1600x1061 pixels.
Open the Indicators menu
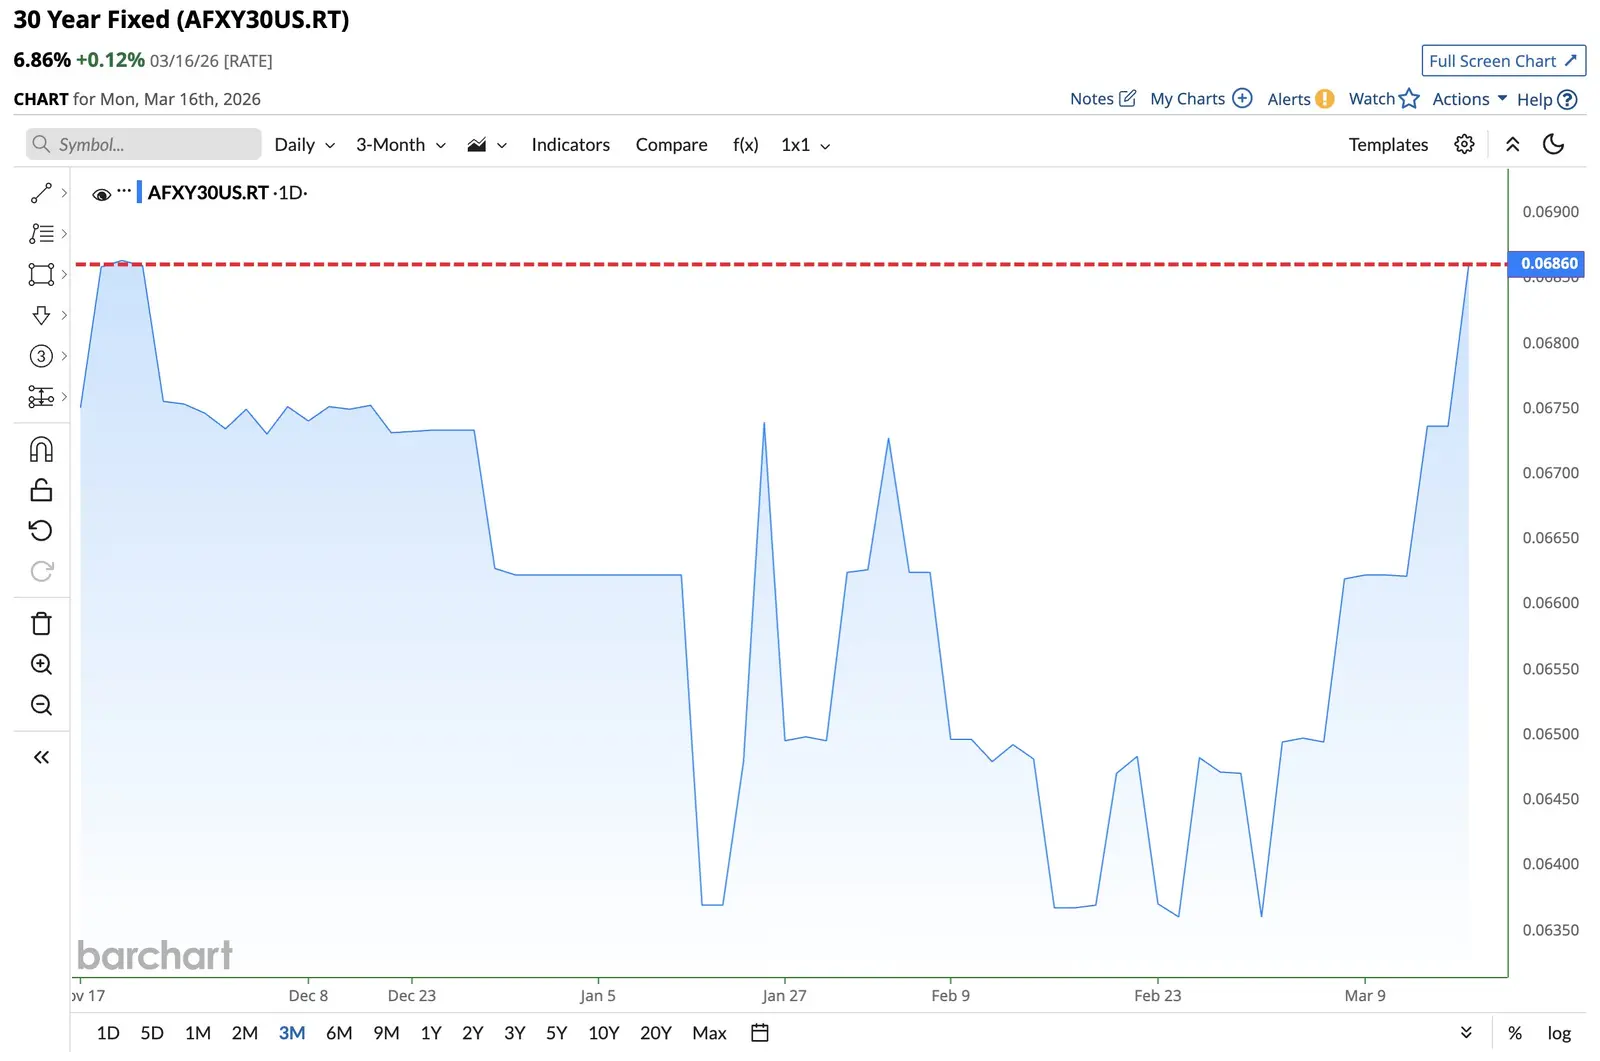pyautogui.click(x=570, y=145)
